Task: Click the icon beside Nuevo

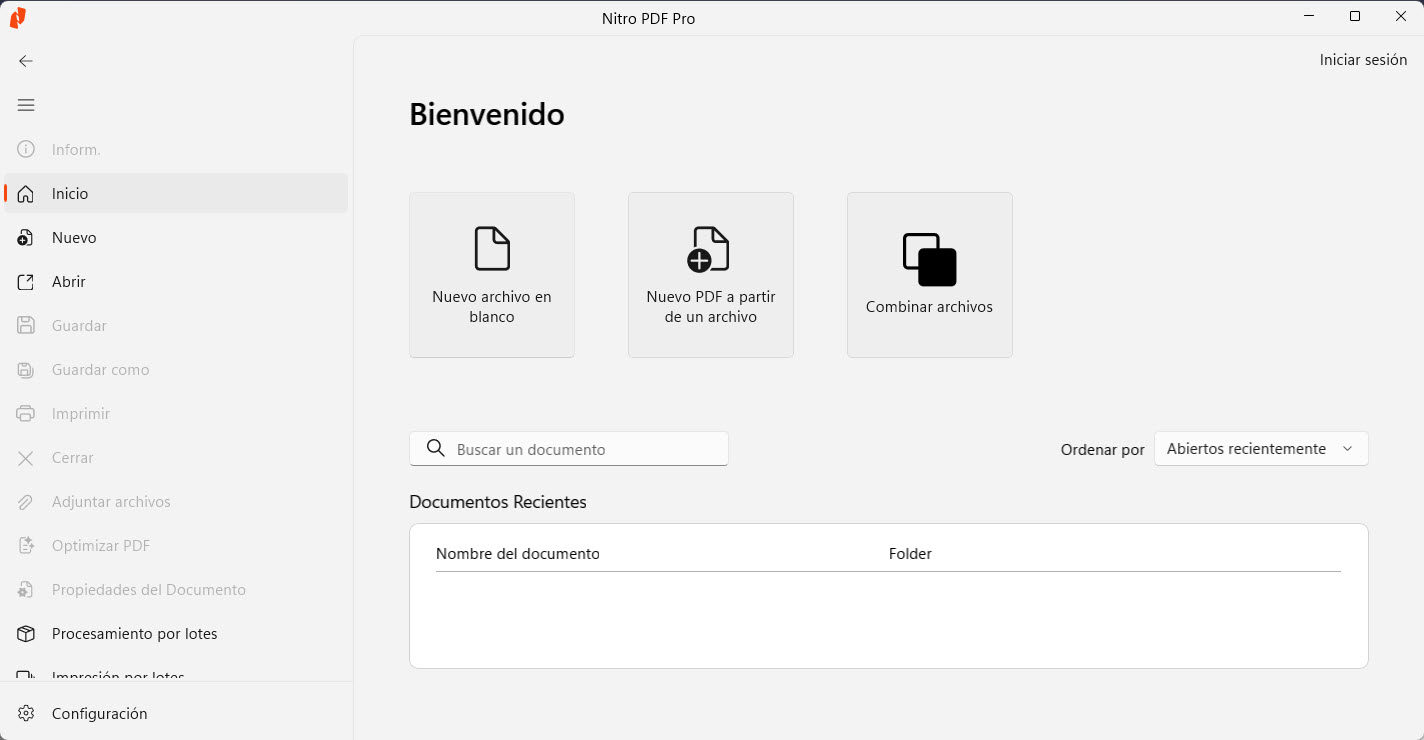Action: click(26, 238)
